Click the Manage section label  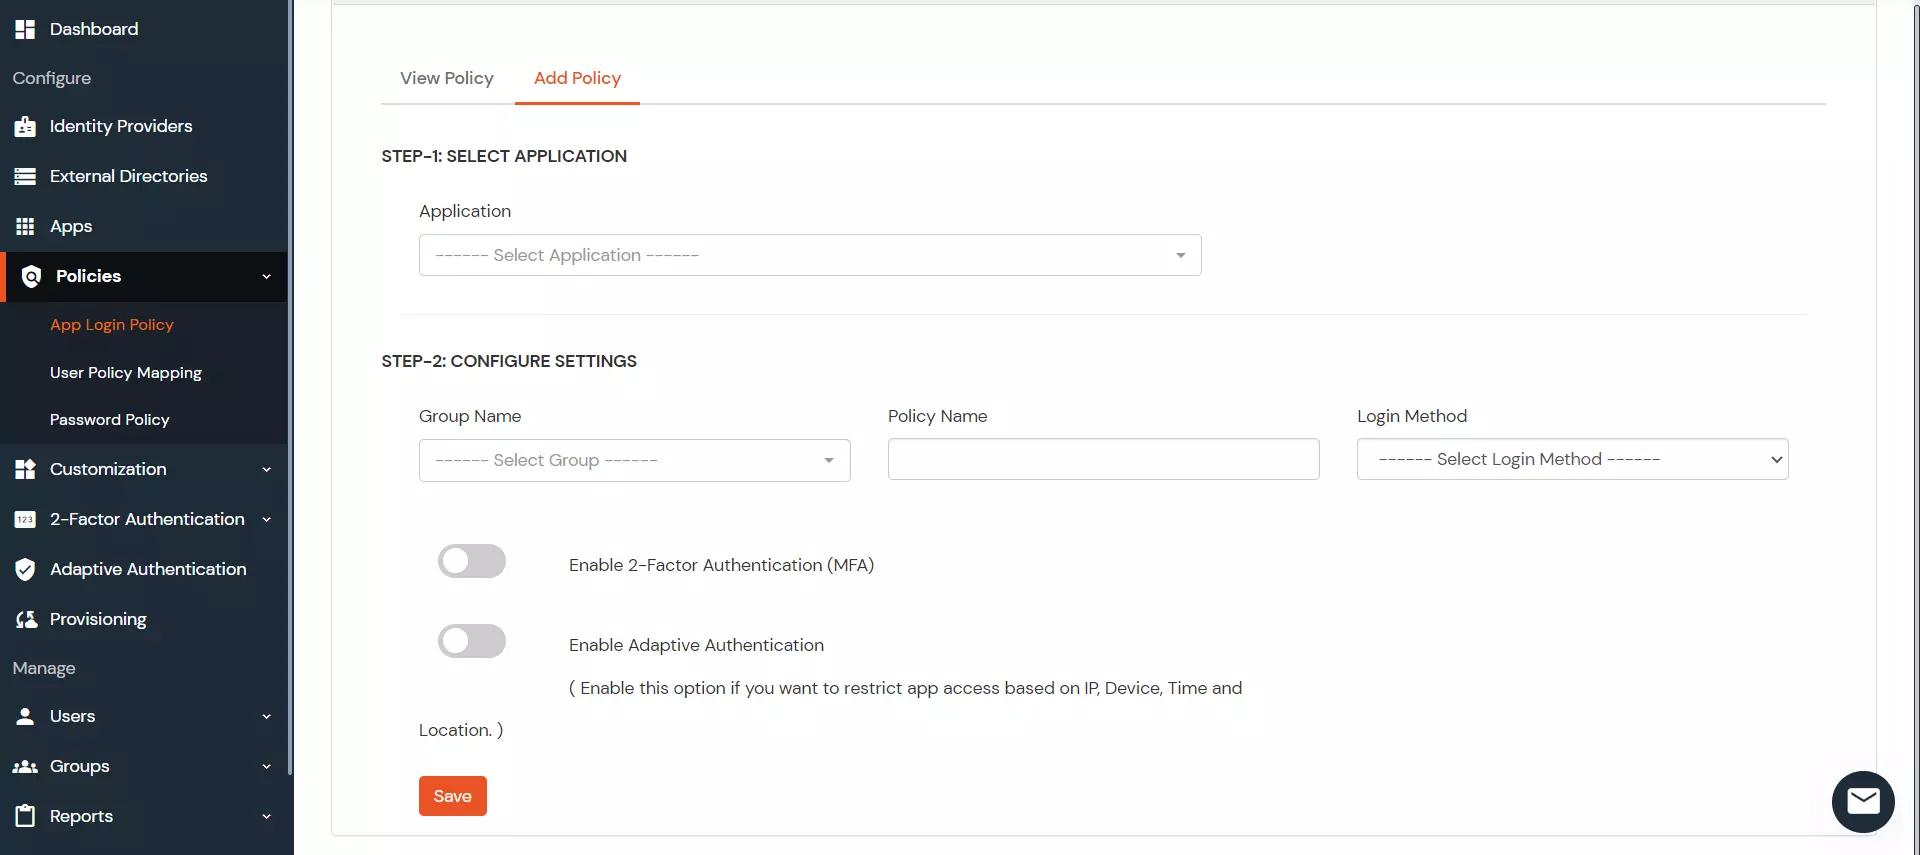[x=44, y=668]
